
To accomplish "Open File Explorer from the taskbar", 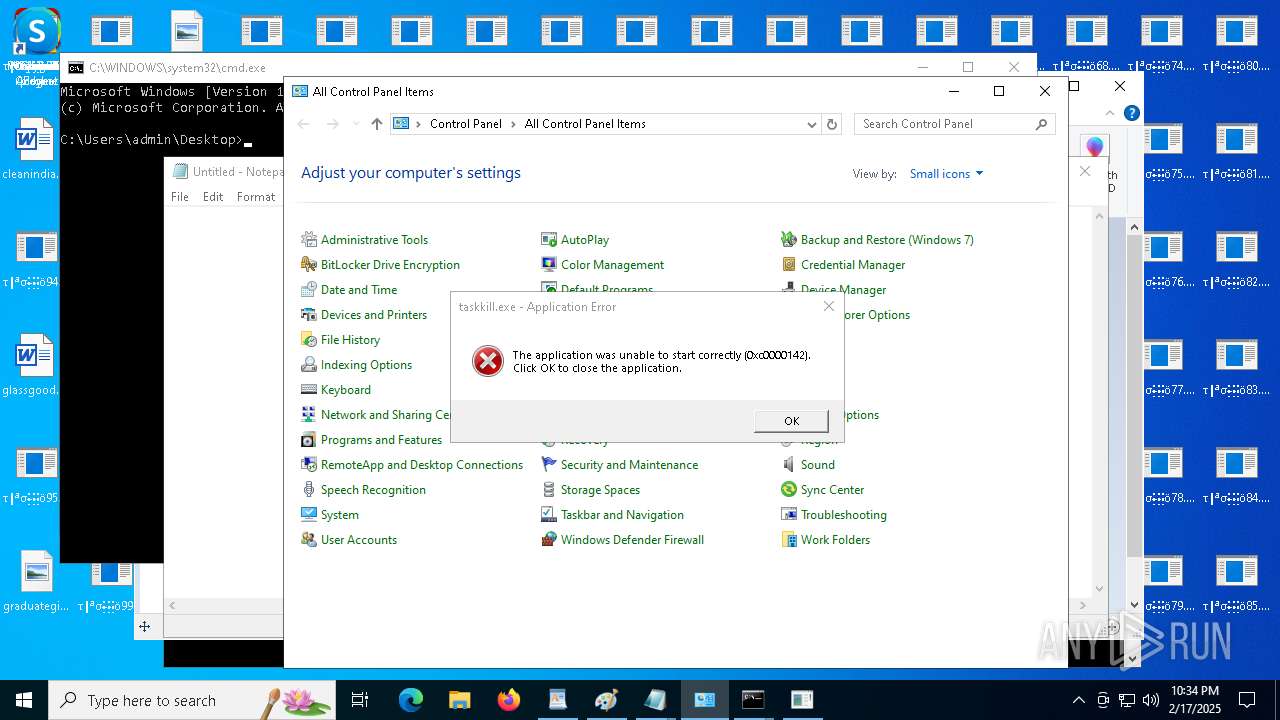I will (x=459, y=700).
